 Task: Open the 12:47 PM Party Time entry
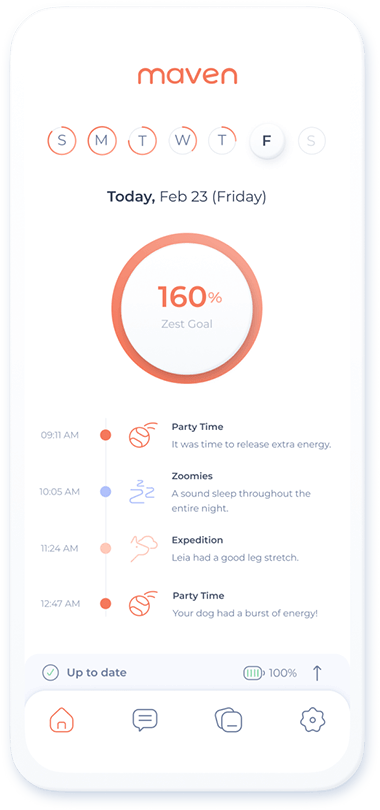pyautogui.click(x=187, y=604)
